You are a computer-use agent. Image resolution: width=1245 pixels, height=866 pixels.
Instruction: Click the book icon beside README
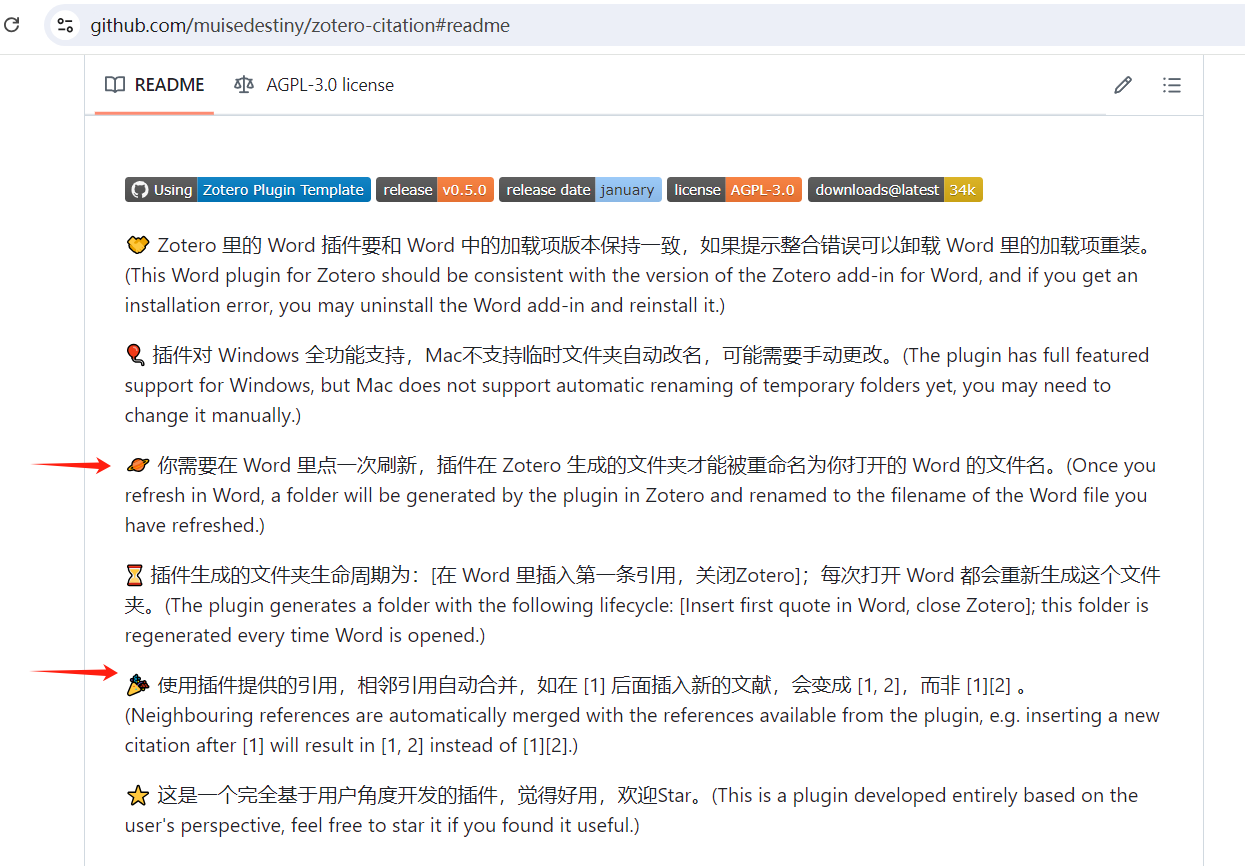tap(115, 85)
